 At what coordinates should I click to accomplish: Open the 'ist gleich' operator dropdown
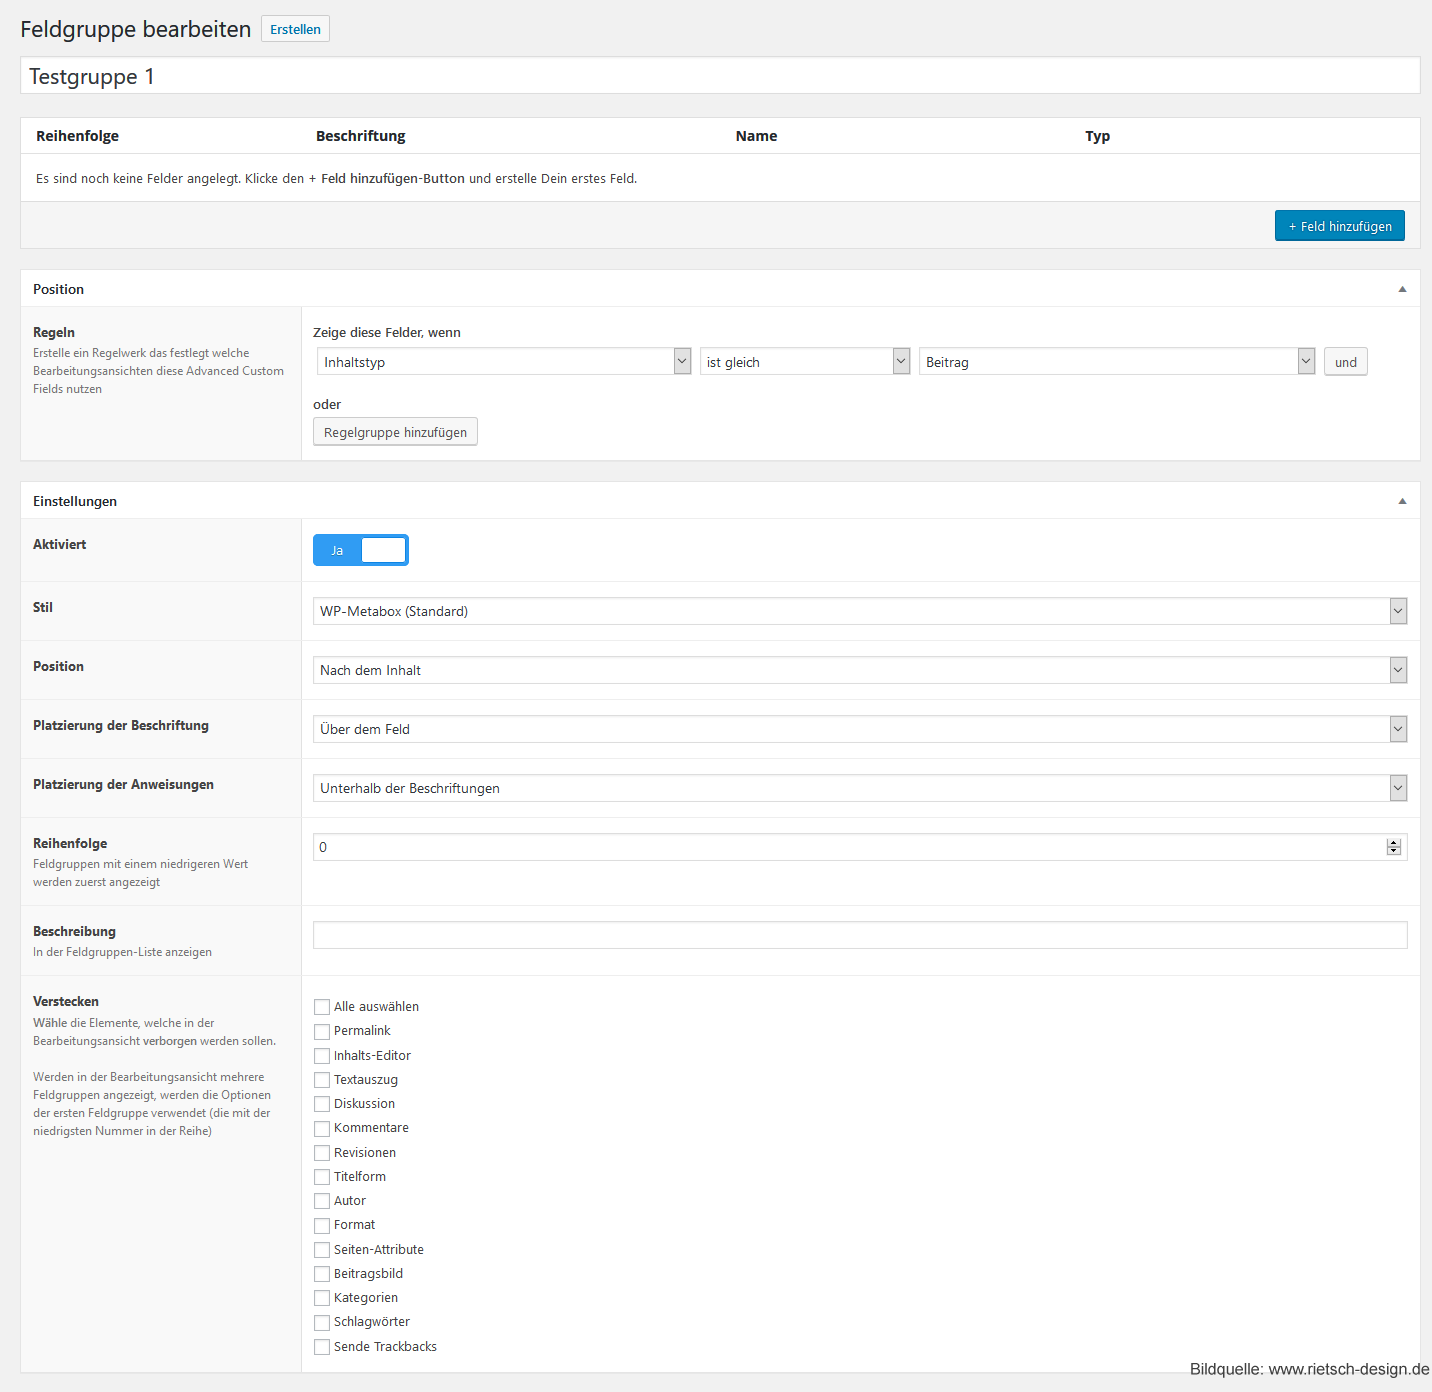point(805,362)
